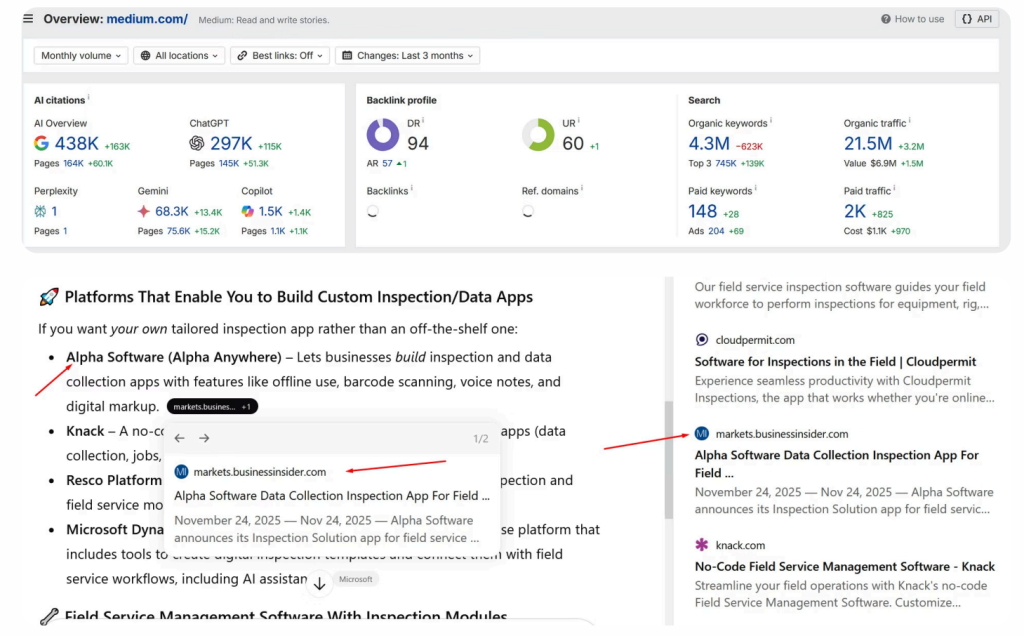Open the Changes: Last 3 months dropdown
Screen dimensions: 1024x636
coord(408,56)
